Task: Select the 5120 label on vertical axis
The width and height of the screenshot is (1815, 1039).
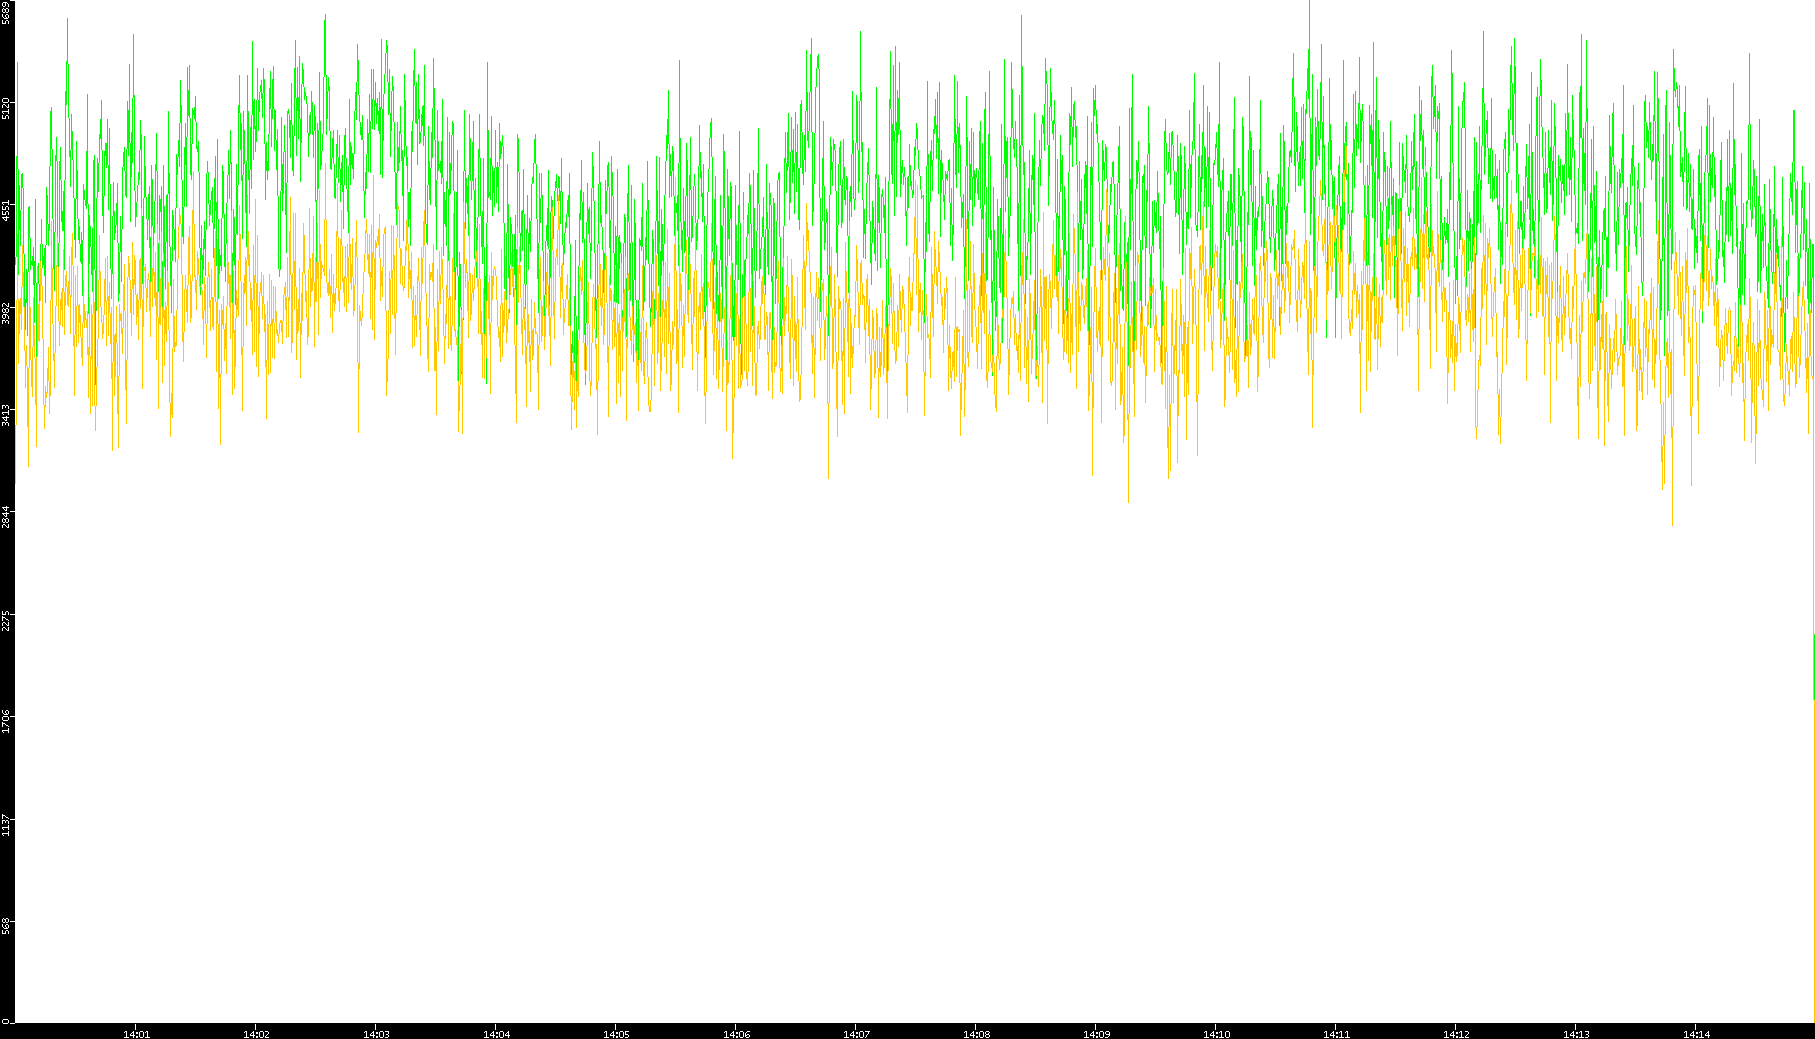Action: [x=6, y=108]
